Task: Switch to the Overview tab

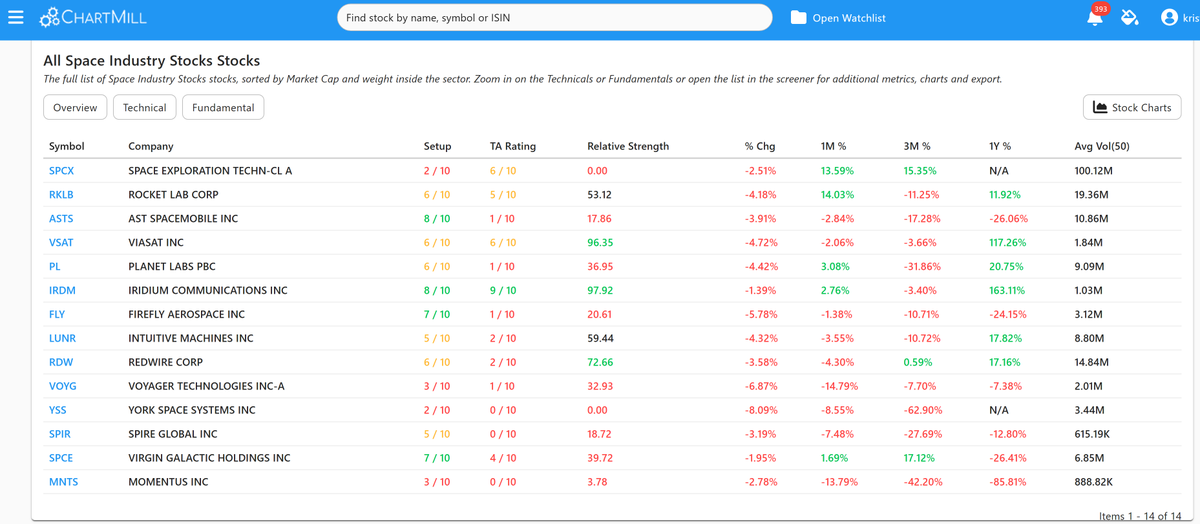Action: [75, 107]
